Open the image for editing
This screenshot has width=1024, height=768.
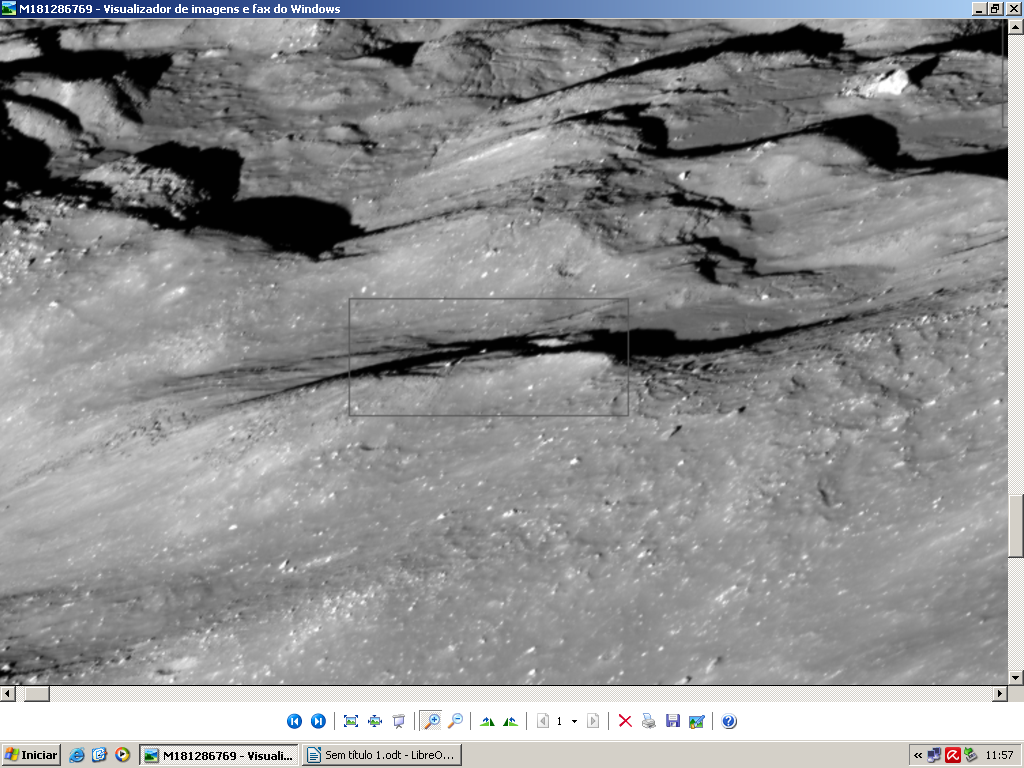(x=697, y=721)
